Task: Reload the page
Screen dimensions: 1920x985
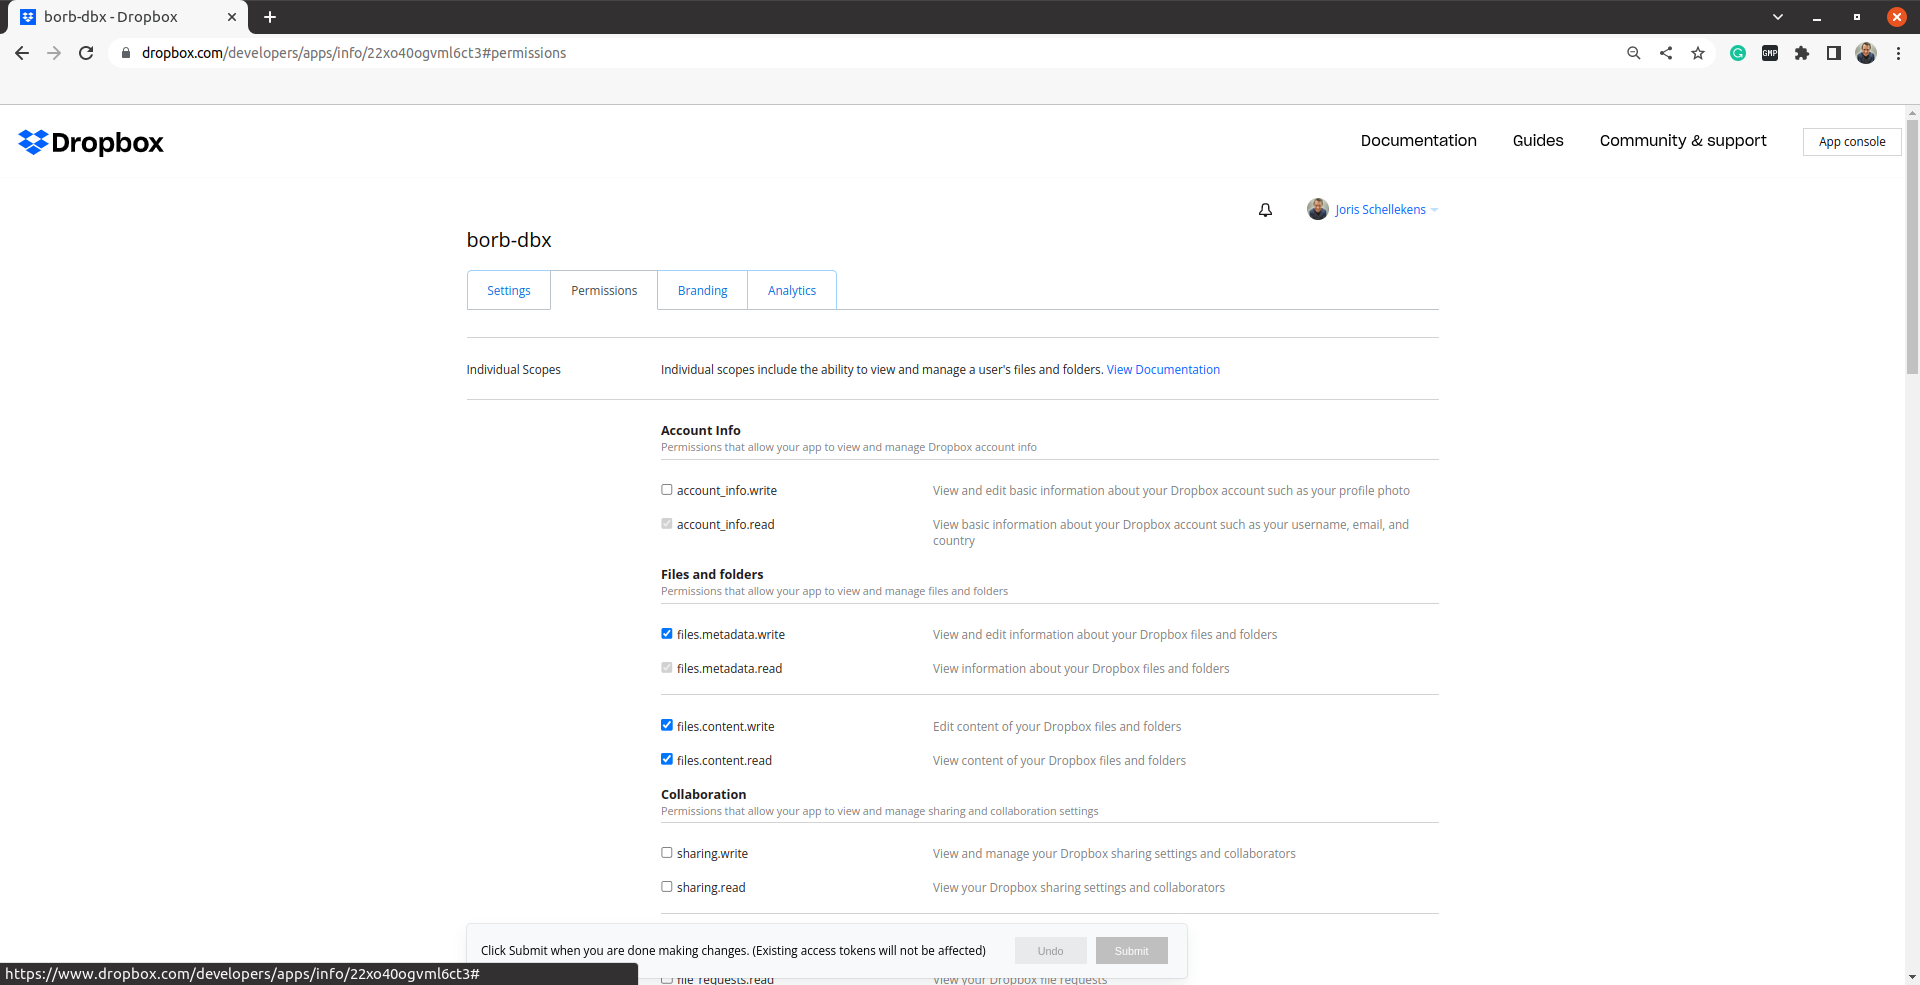Action: pyautogui.click(x=86, y=53)
